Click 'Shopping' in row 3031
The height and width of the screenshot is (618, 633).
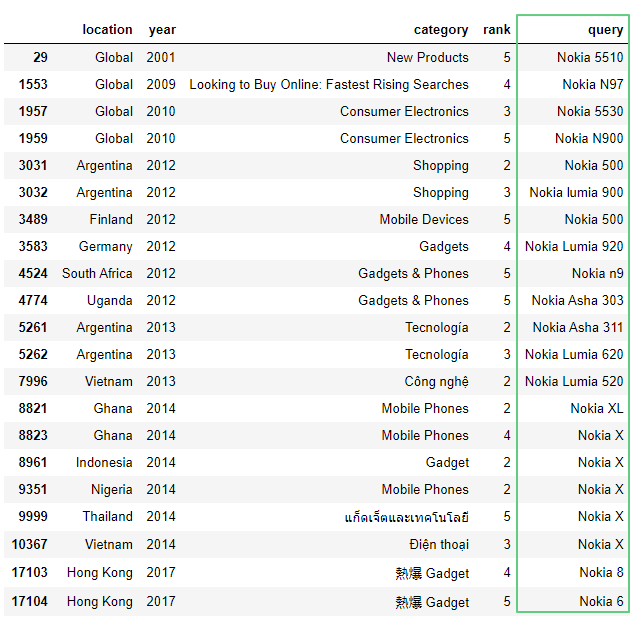440,166
